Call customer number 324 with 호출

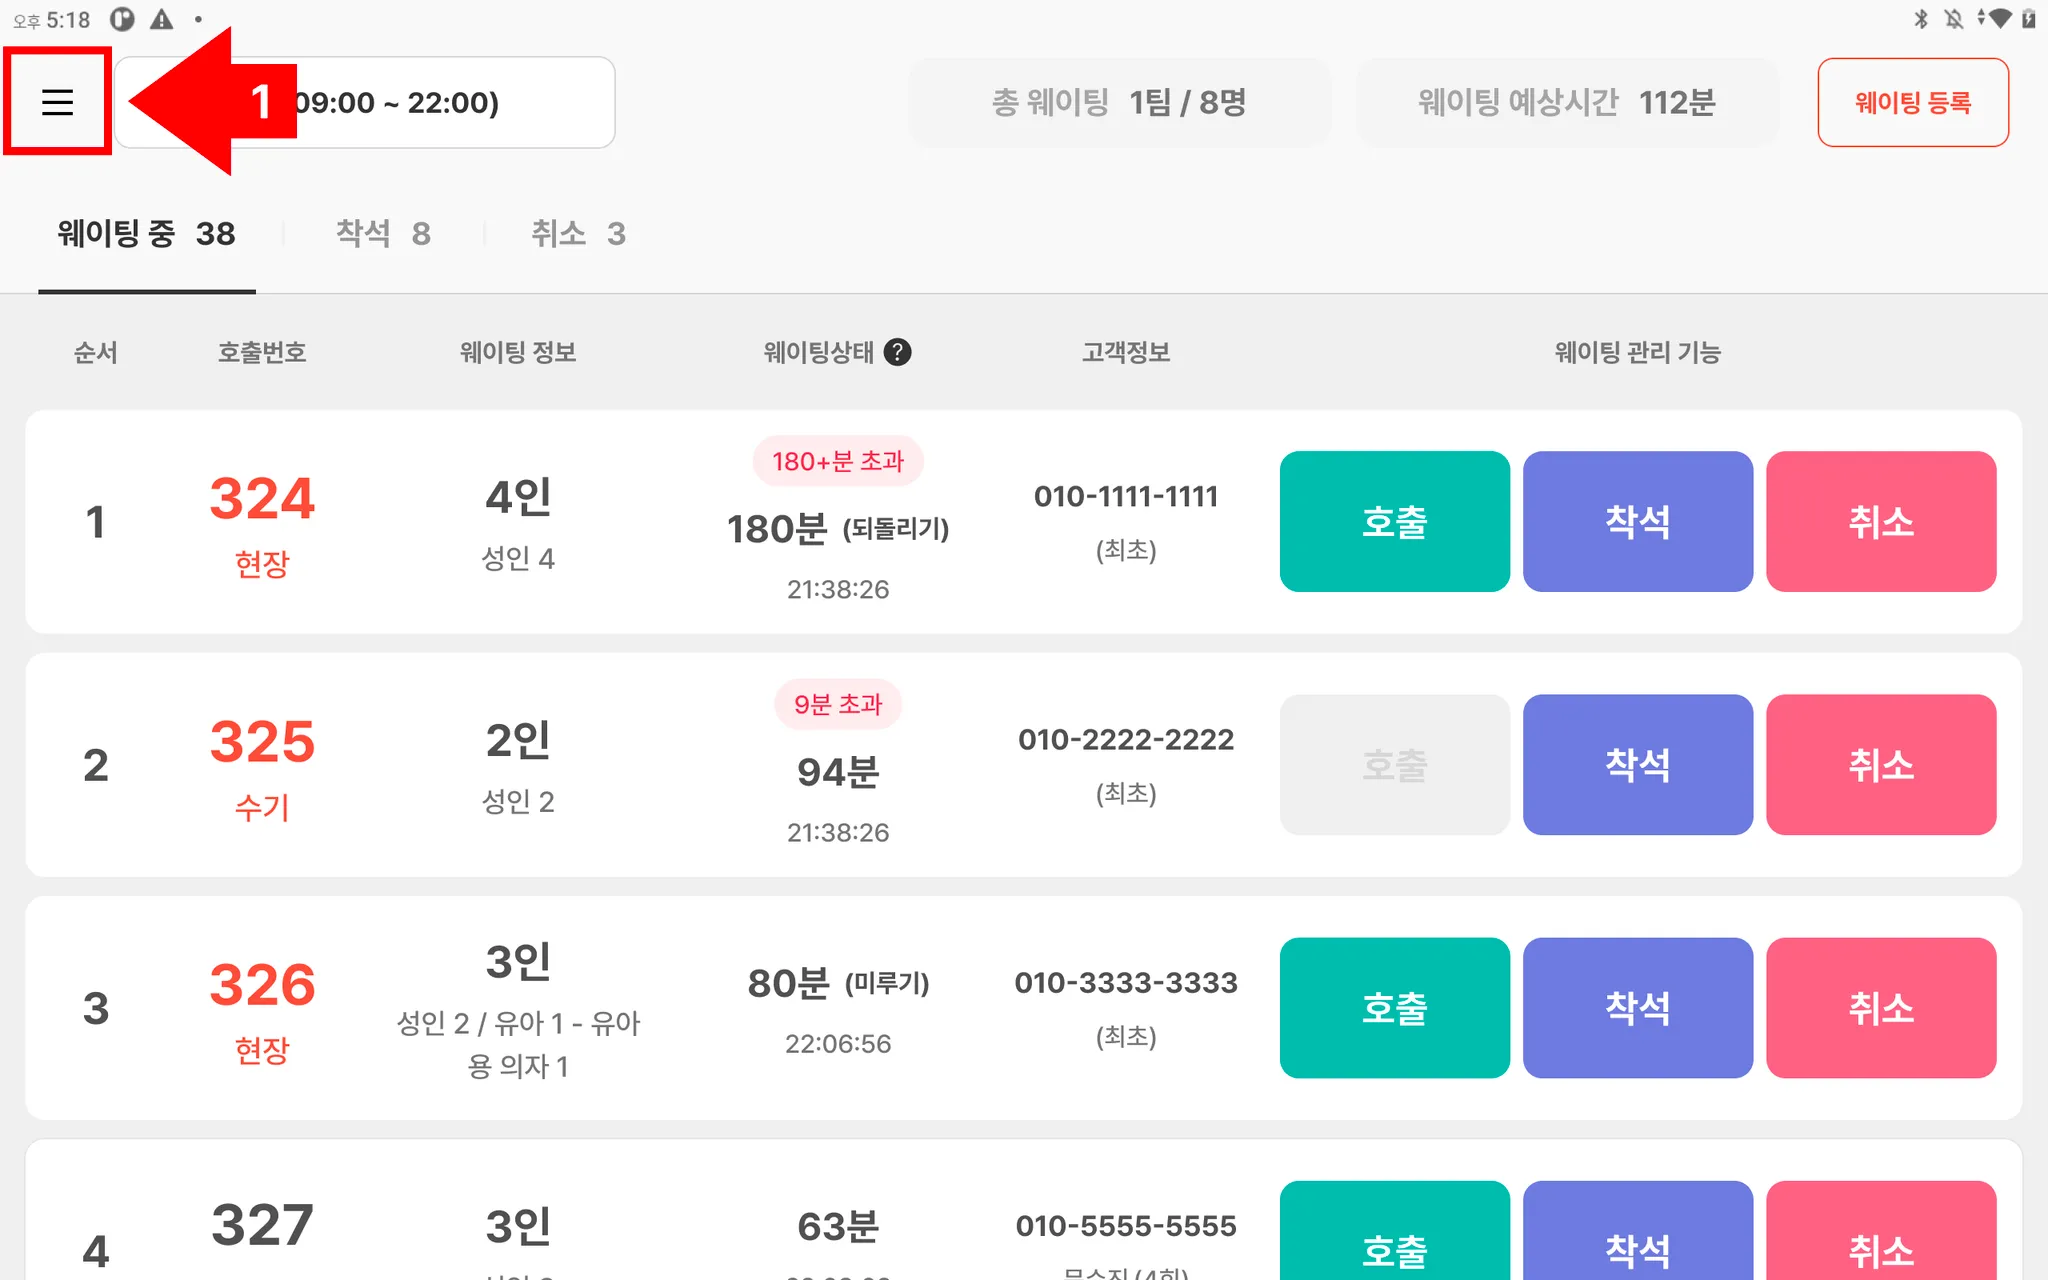pyautogui.click(x=1394, y=521)
